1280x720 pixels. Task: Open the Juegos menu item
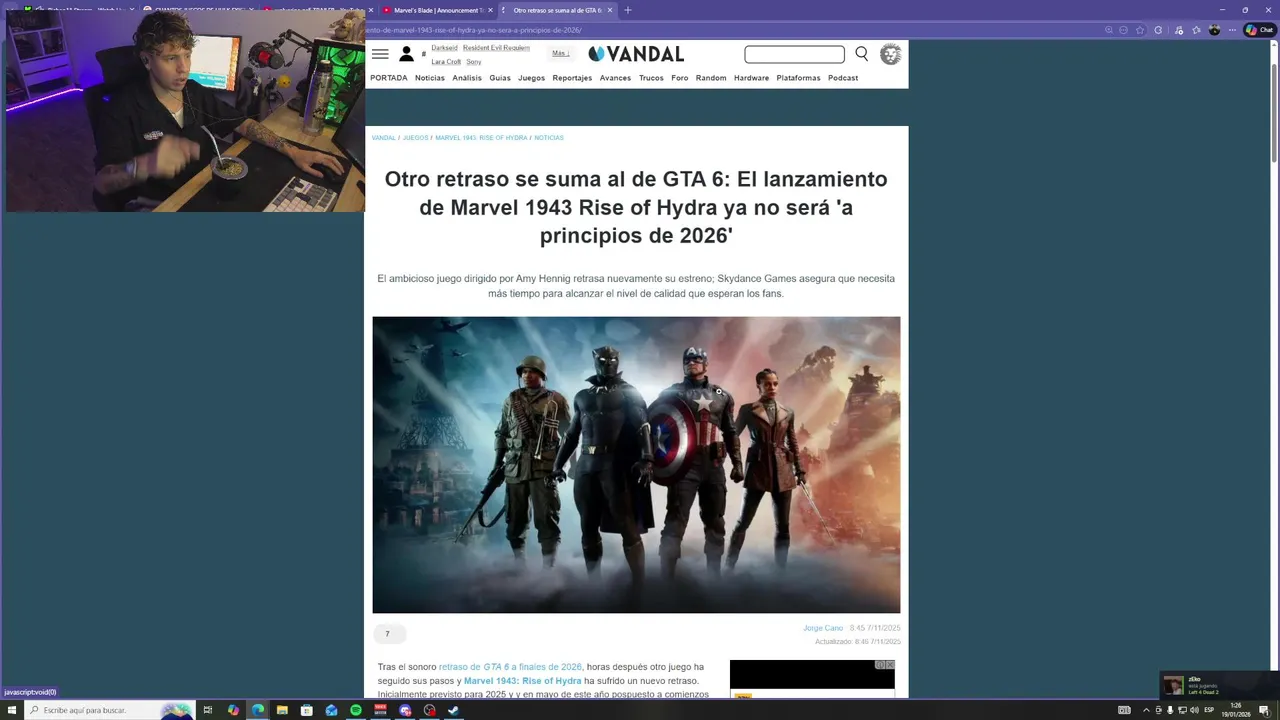click(x=531, y=78)
